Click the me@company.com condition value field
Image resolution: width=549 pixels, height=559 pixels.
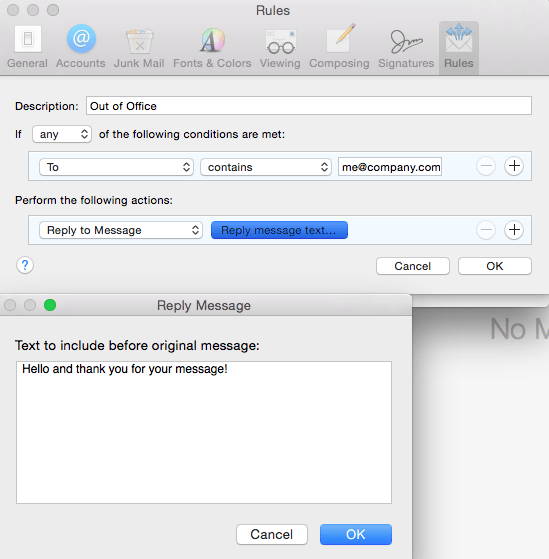click(390, 166)
